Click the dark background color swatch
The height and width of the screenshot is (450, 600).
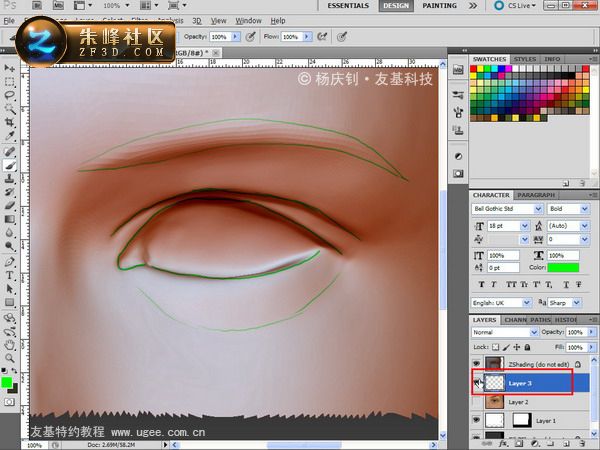pyautogui.click(x=14, y=389)
